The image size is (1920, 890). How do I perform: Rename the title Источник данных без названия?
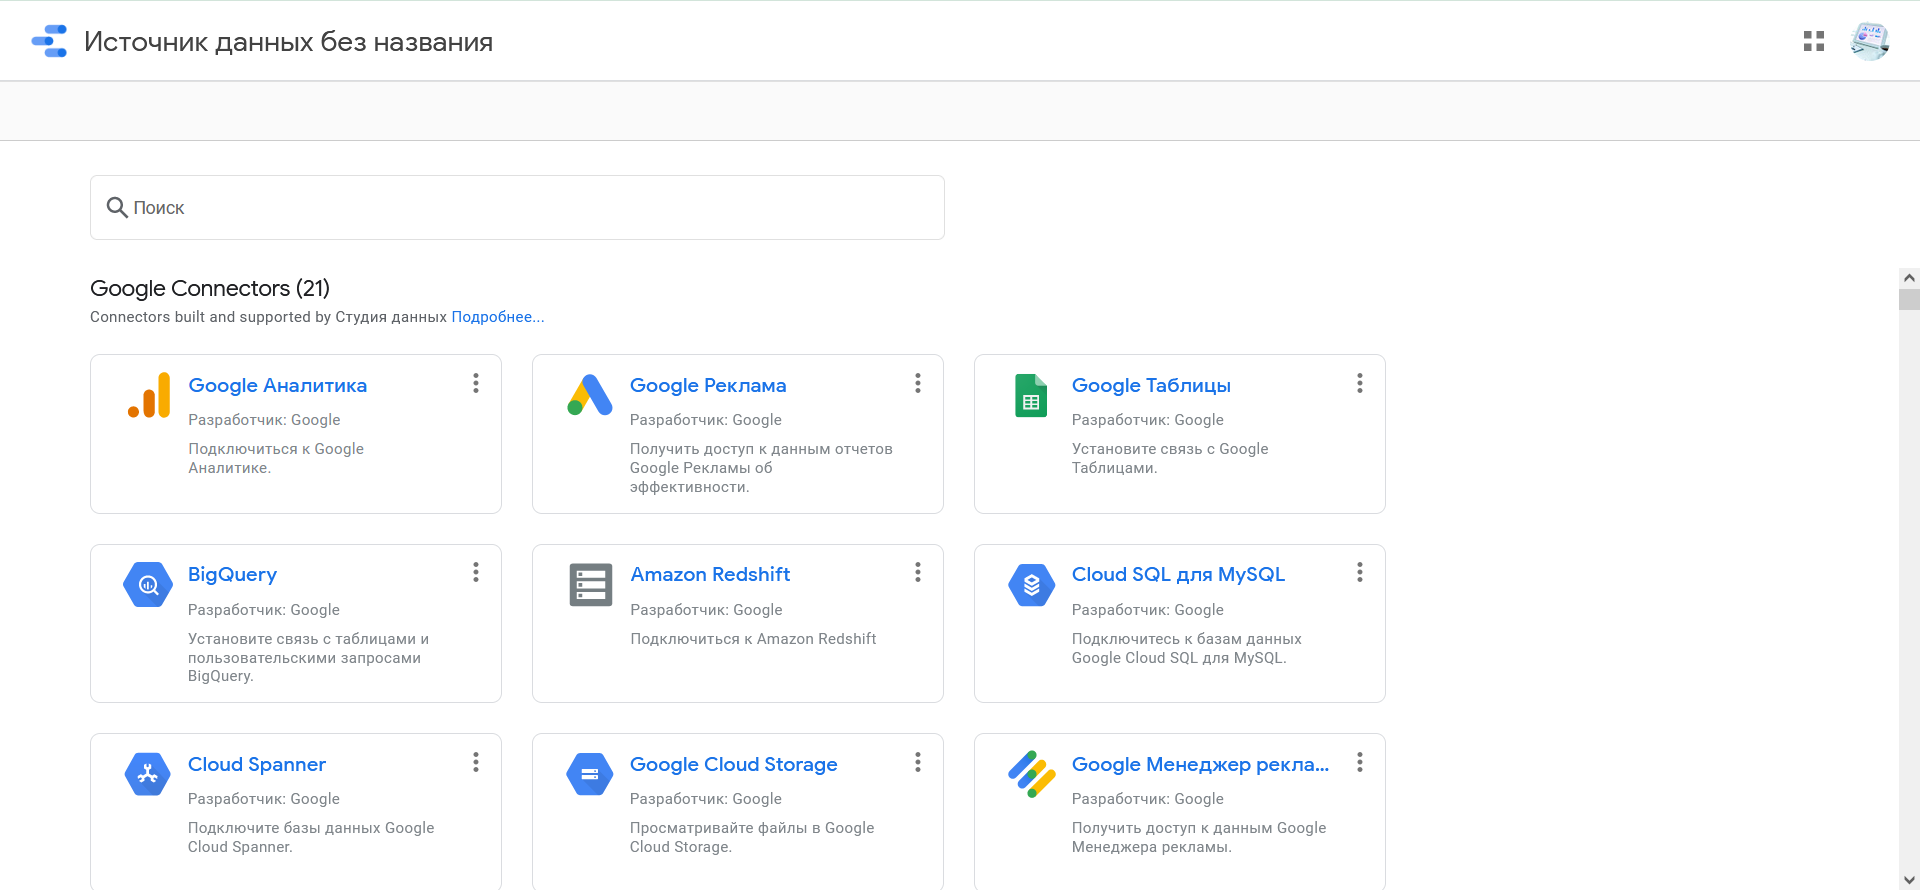(288, 42)
